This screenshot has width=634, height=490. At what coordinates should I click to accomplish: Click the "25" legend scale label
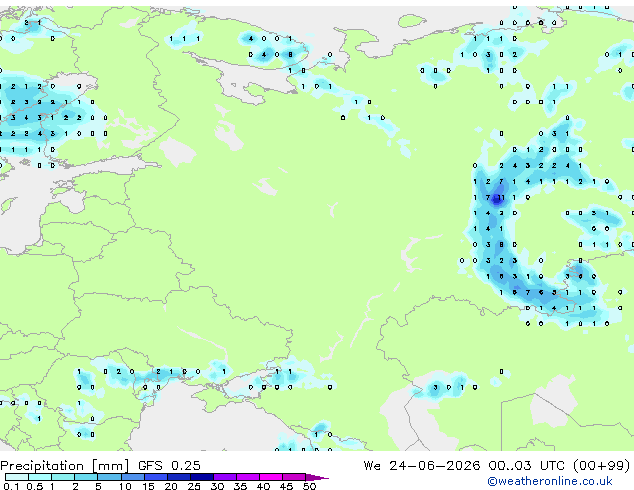(194, 486)
